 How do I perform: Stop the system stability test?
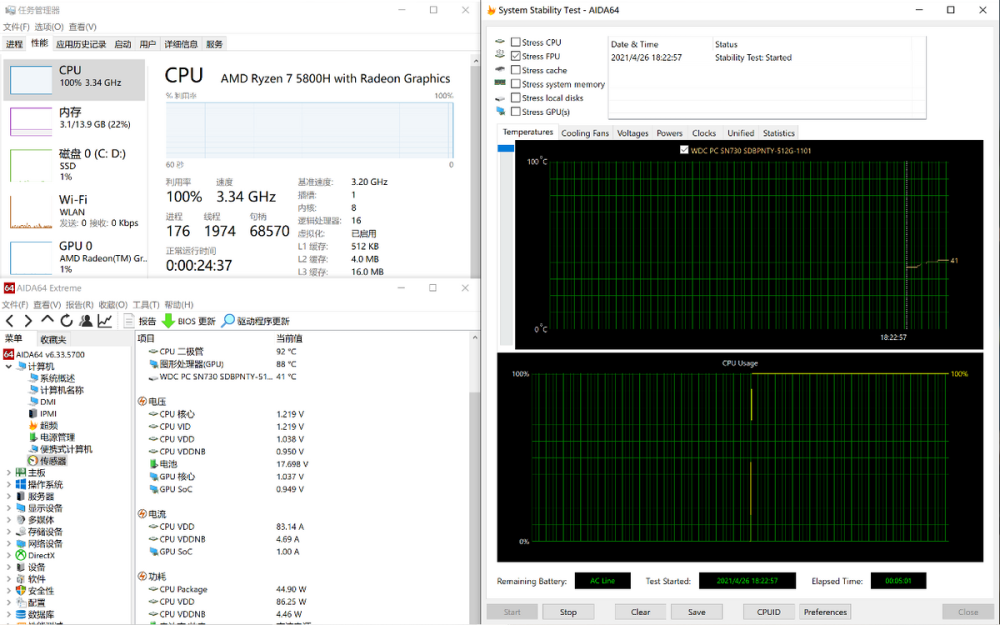(568, 612)
